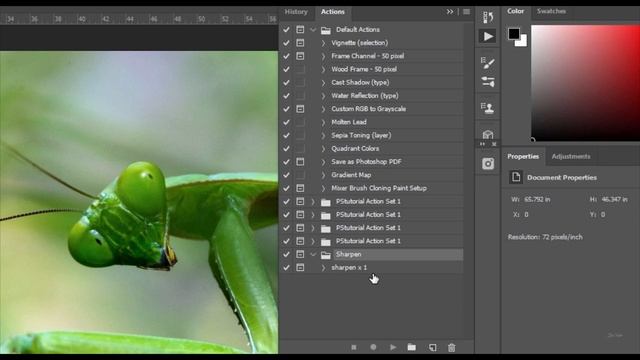Screen dimensions: 640x360
Task: Select the Custom RGB to Grayscale action
Action: 371,109
